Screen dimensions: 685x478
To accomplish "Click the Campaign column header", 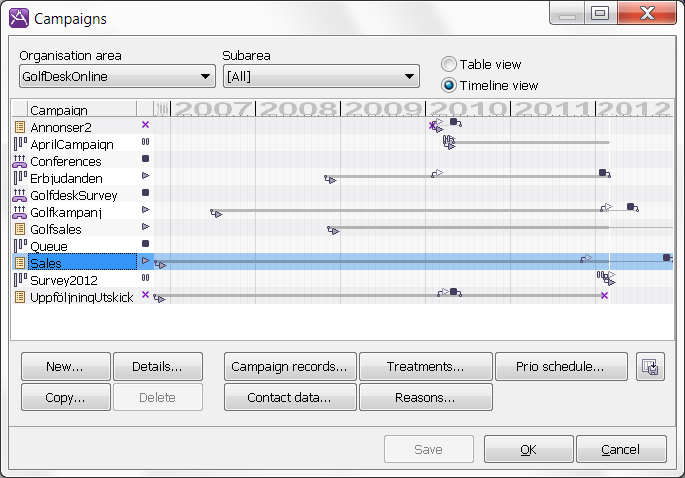I will 82,109.
